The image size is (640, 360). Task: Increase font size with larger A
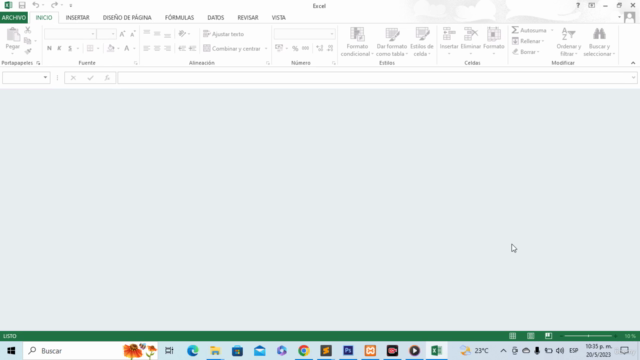pos(122,34)
